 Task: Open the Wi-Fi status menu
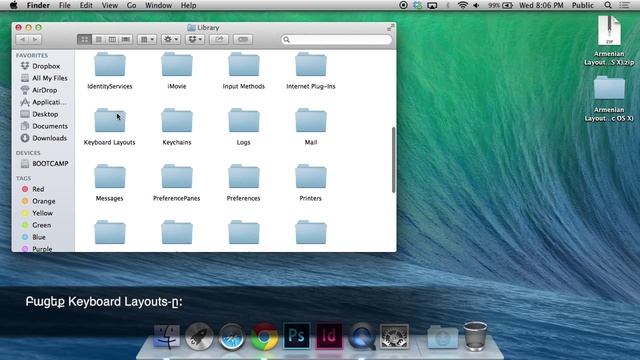click(x=462, y=5)
